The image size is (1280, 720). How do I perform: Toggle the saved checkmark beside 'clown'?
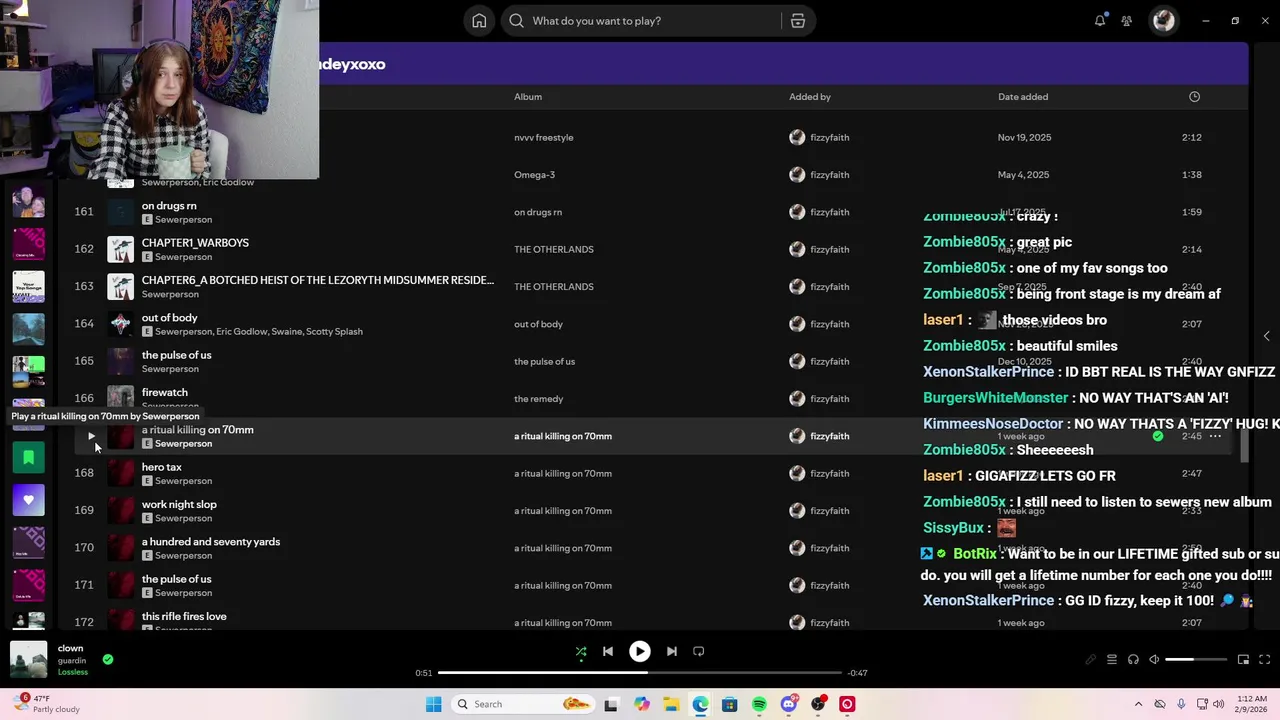[x=108, y=659]
